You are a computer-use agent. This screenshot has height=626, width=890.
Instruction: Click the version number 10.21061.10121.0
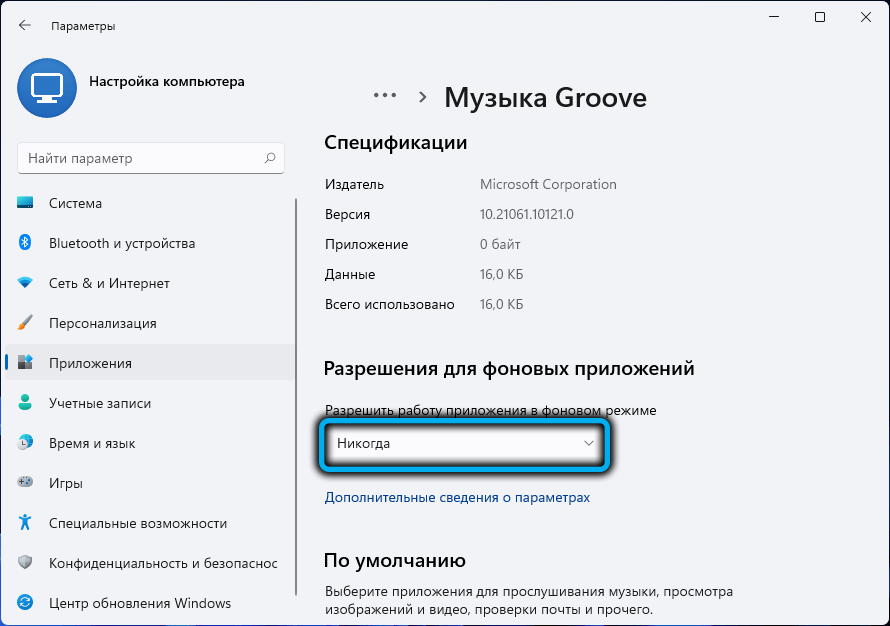(526, 214)
